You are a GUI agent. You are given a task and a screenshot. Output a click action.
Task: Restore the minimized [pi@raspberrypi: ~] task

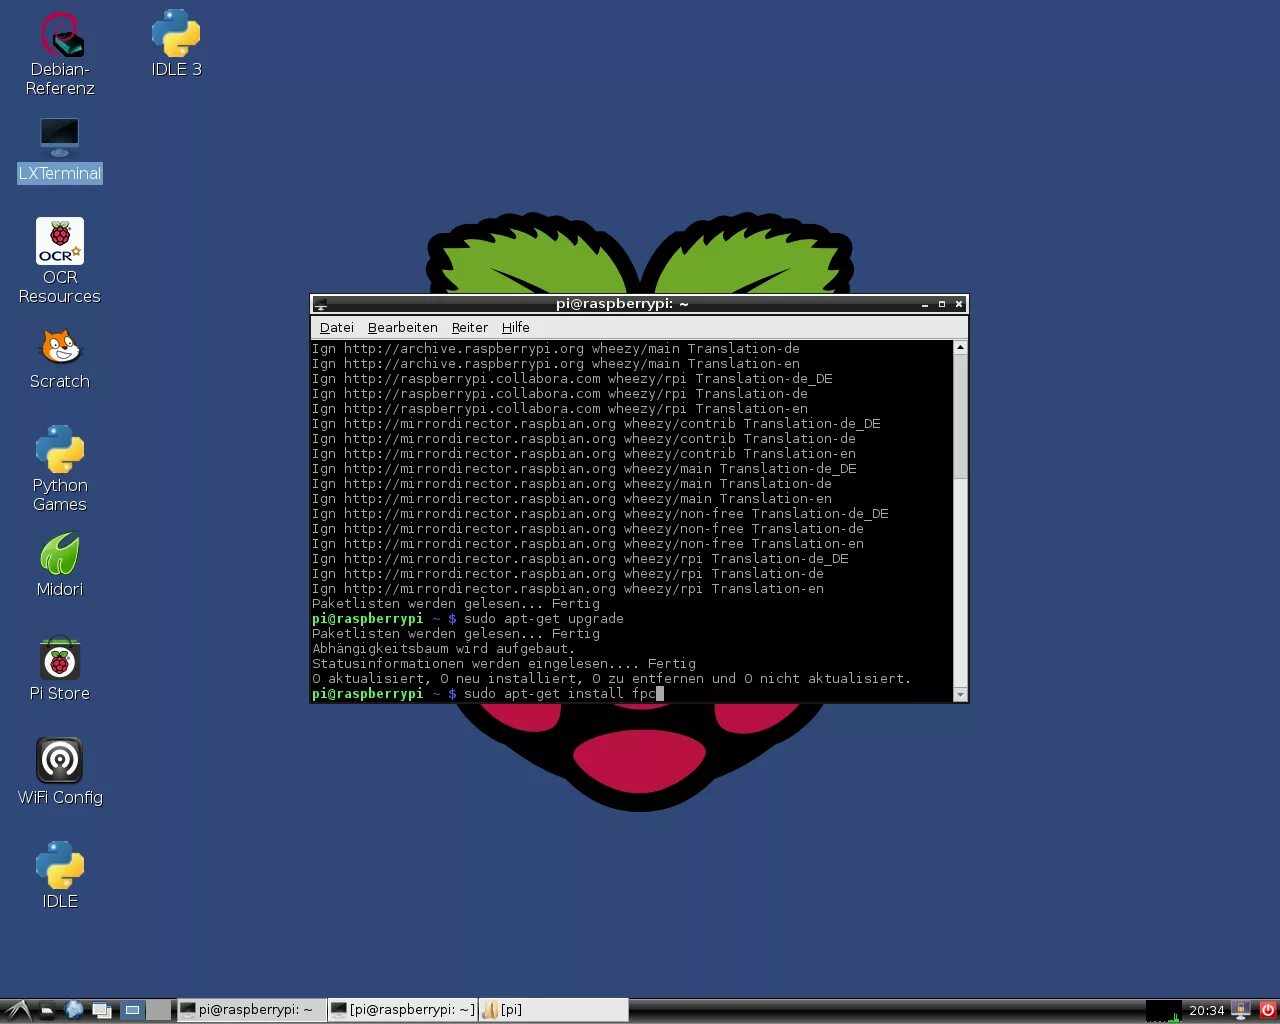[x=403, y=1010]
